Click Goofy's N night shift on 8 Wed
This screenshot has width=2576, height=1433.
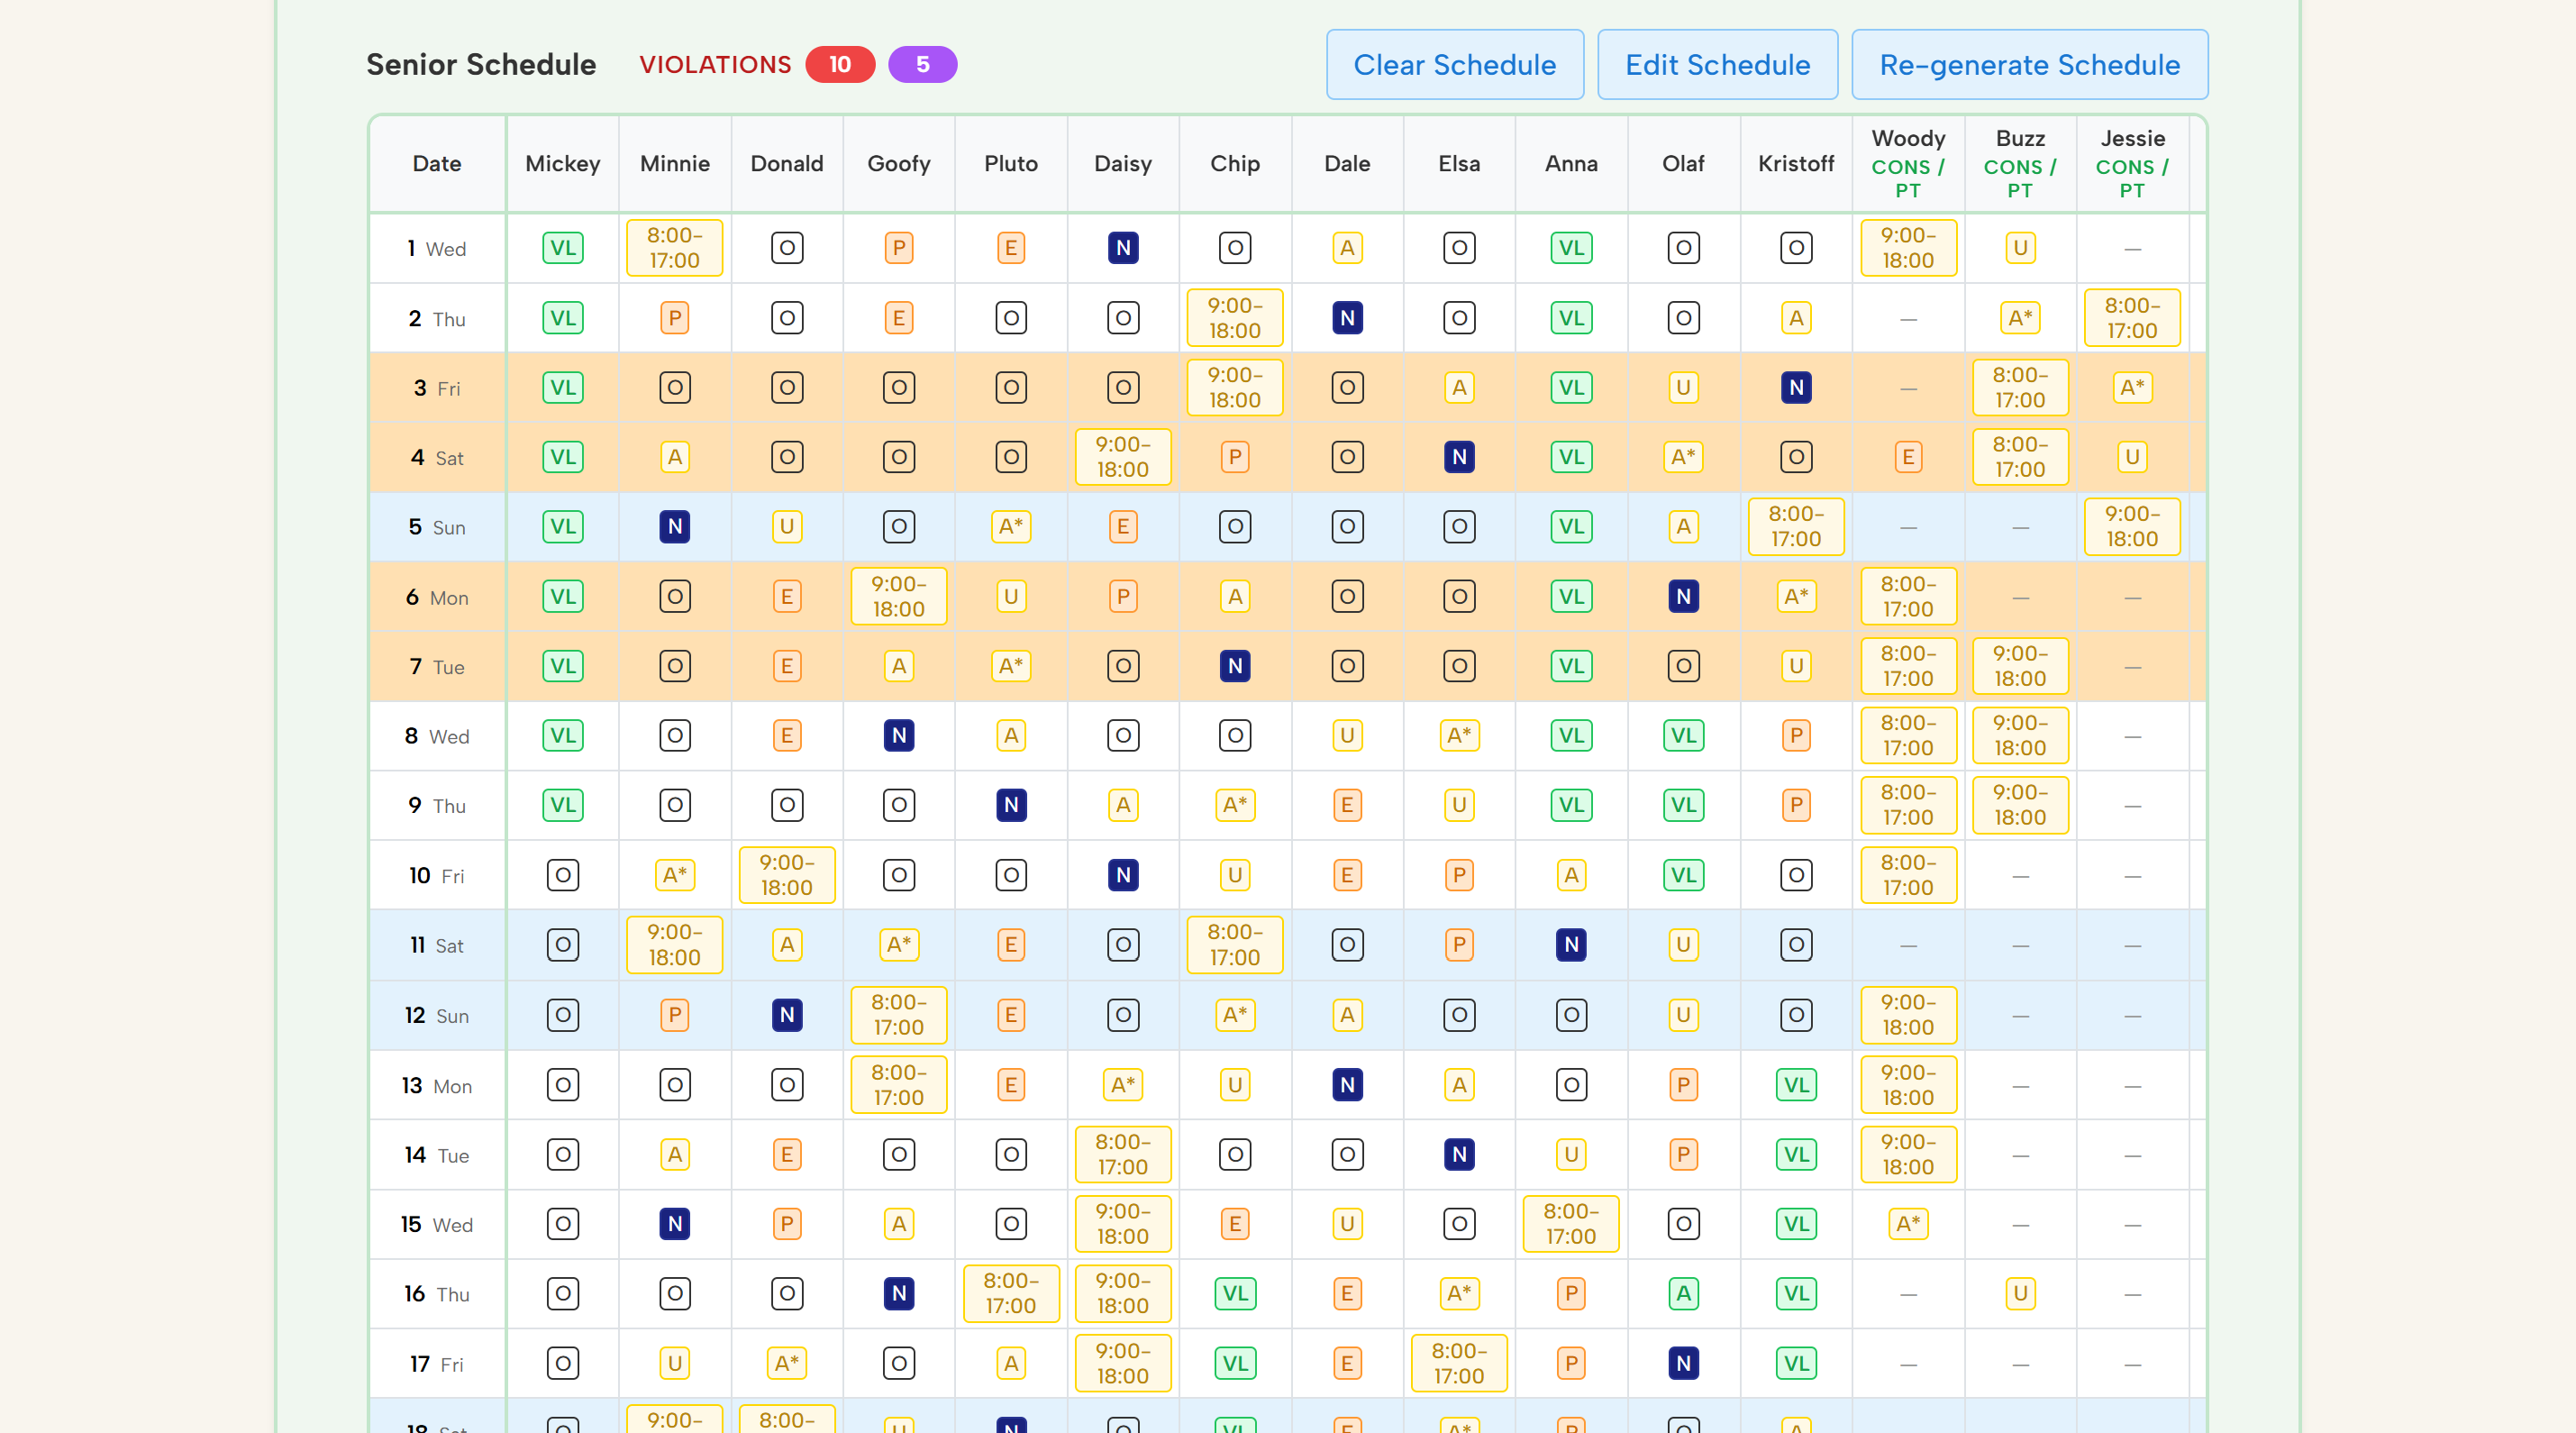[x=898, y=735]
